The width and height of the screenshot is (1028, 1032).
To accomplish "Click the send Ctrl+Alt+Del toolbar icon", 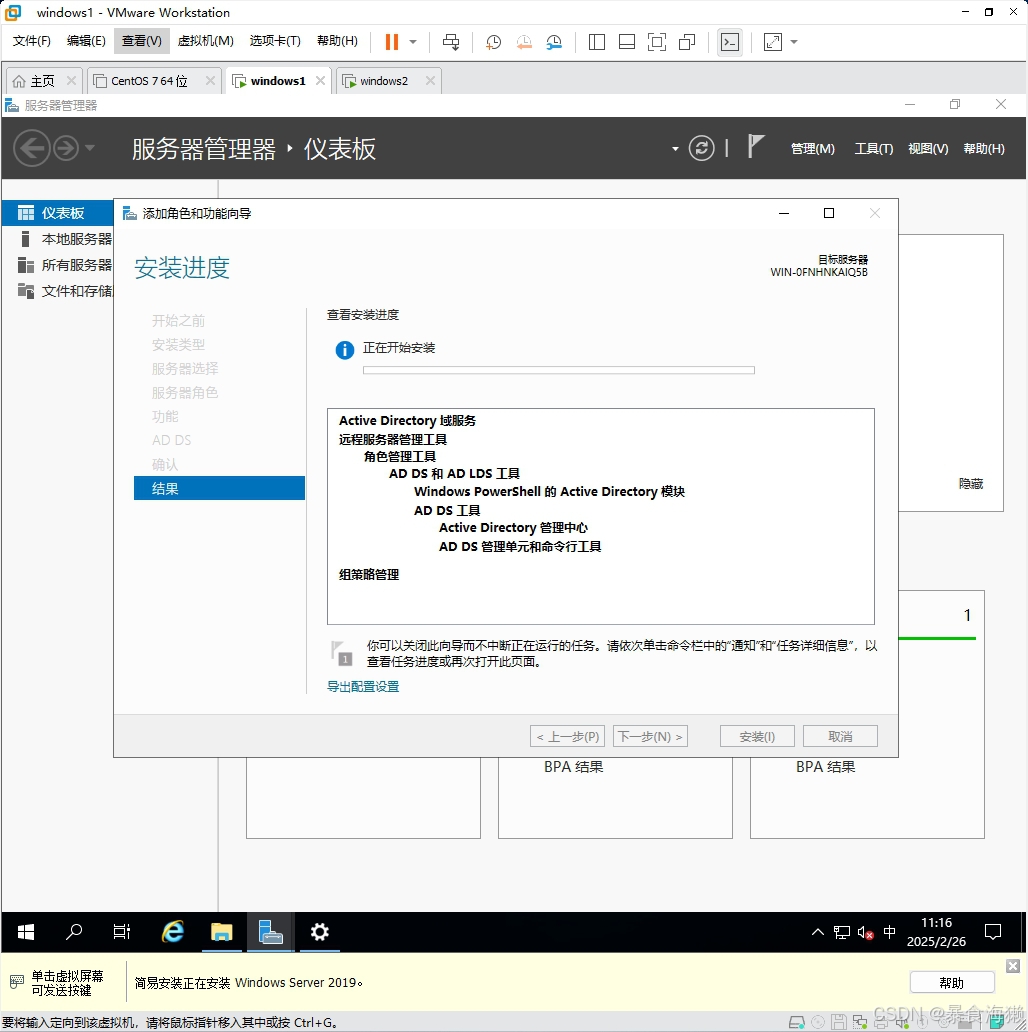I will pos(451,42).
